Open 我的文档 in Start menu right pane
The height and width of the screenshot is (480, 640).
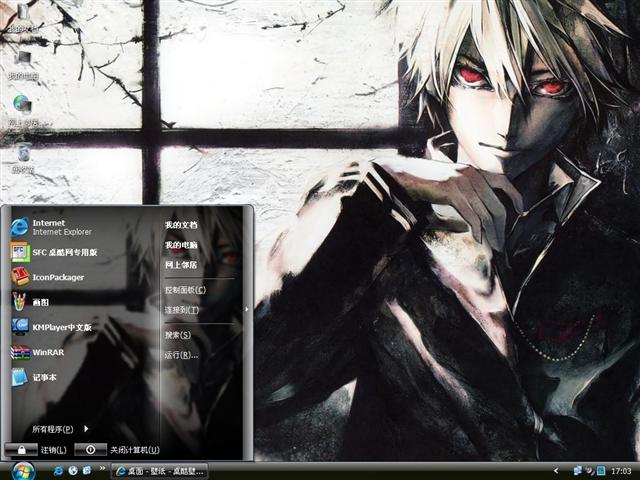tap(181, 225)
